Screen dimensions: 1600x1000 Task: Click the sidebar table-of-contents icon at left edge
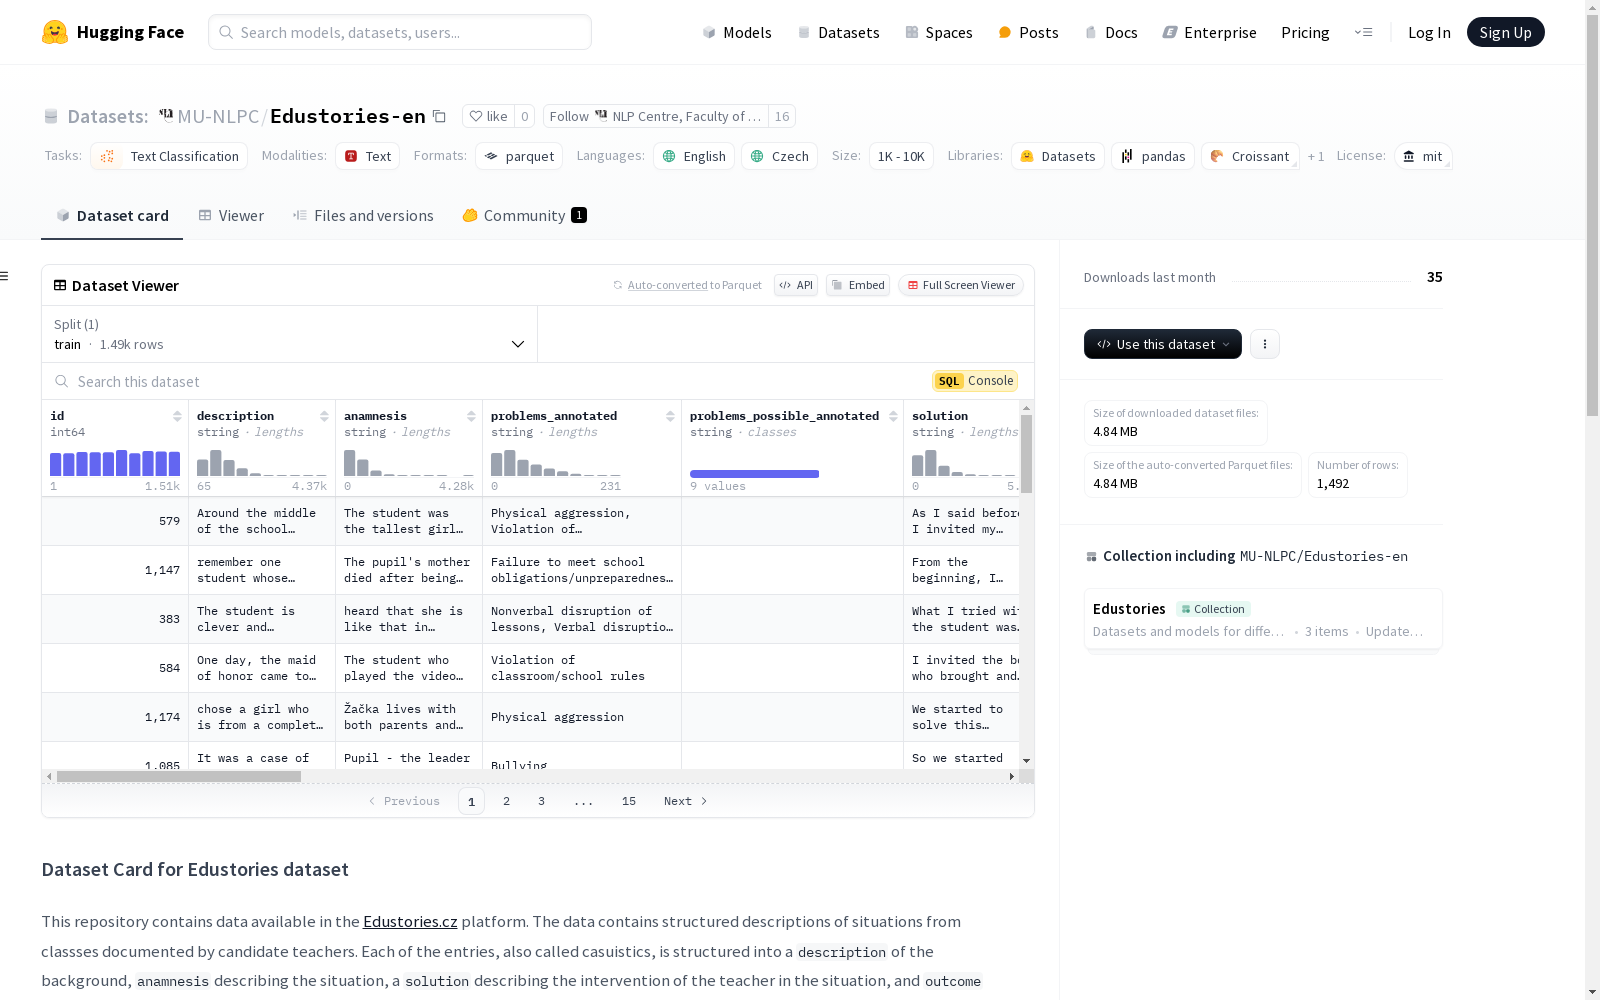[x=4, y=276]
